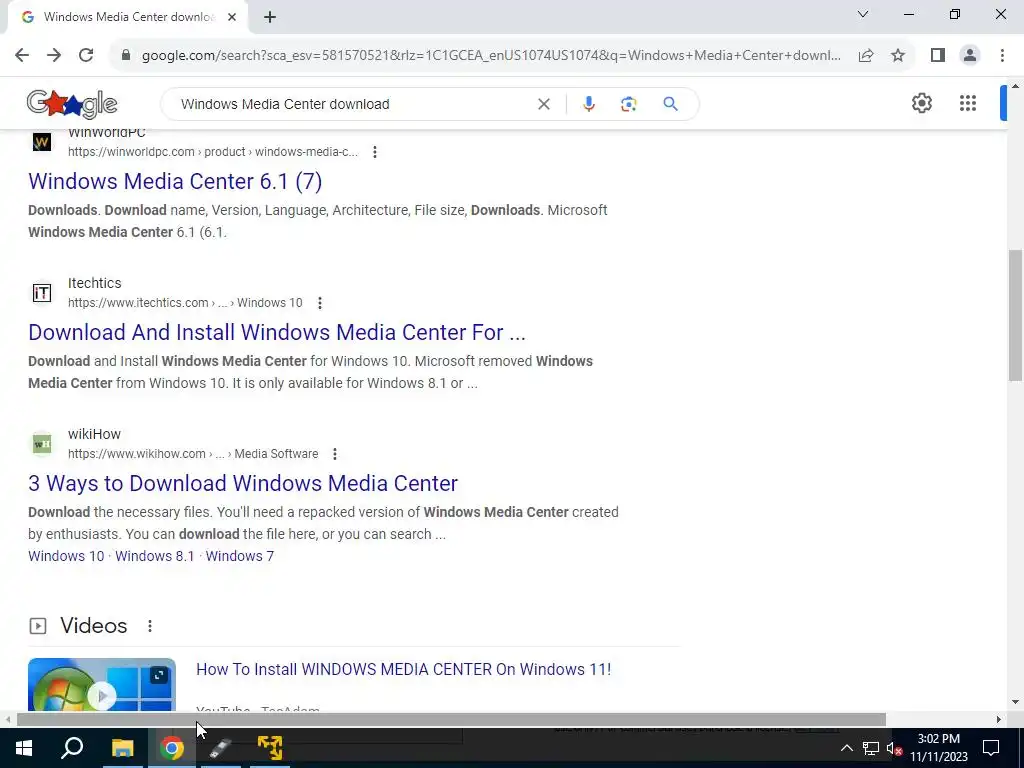Open How To Install WINDOWS MEDIA CENTER video
Screen dimensions: 1024x768
point(404,669)
